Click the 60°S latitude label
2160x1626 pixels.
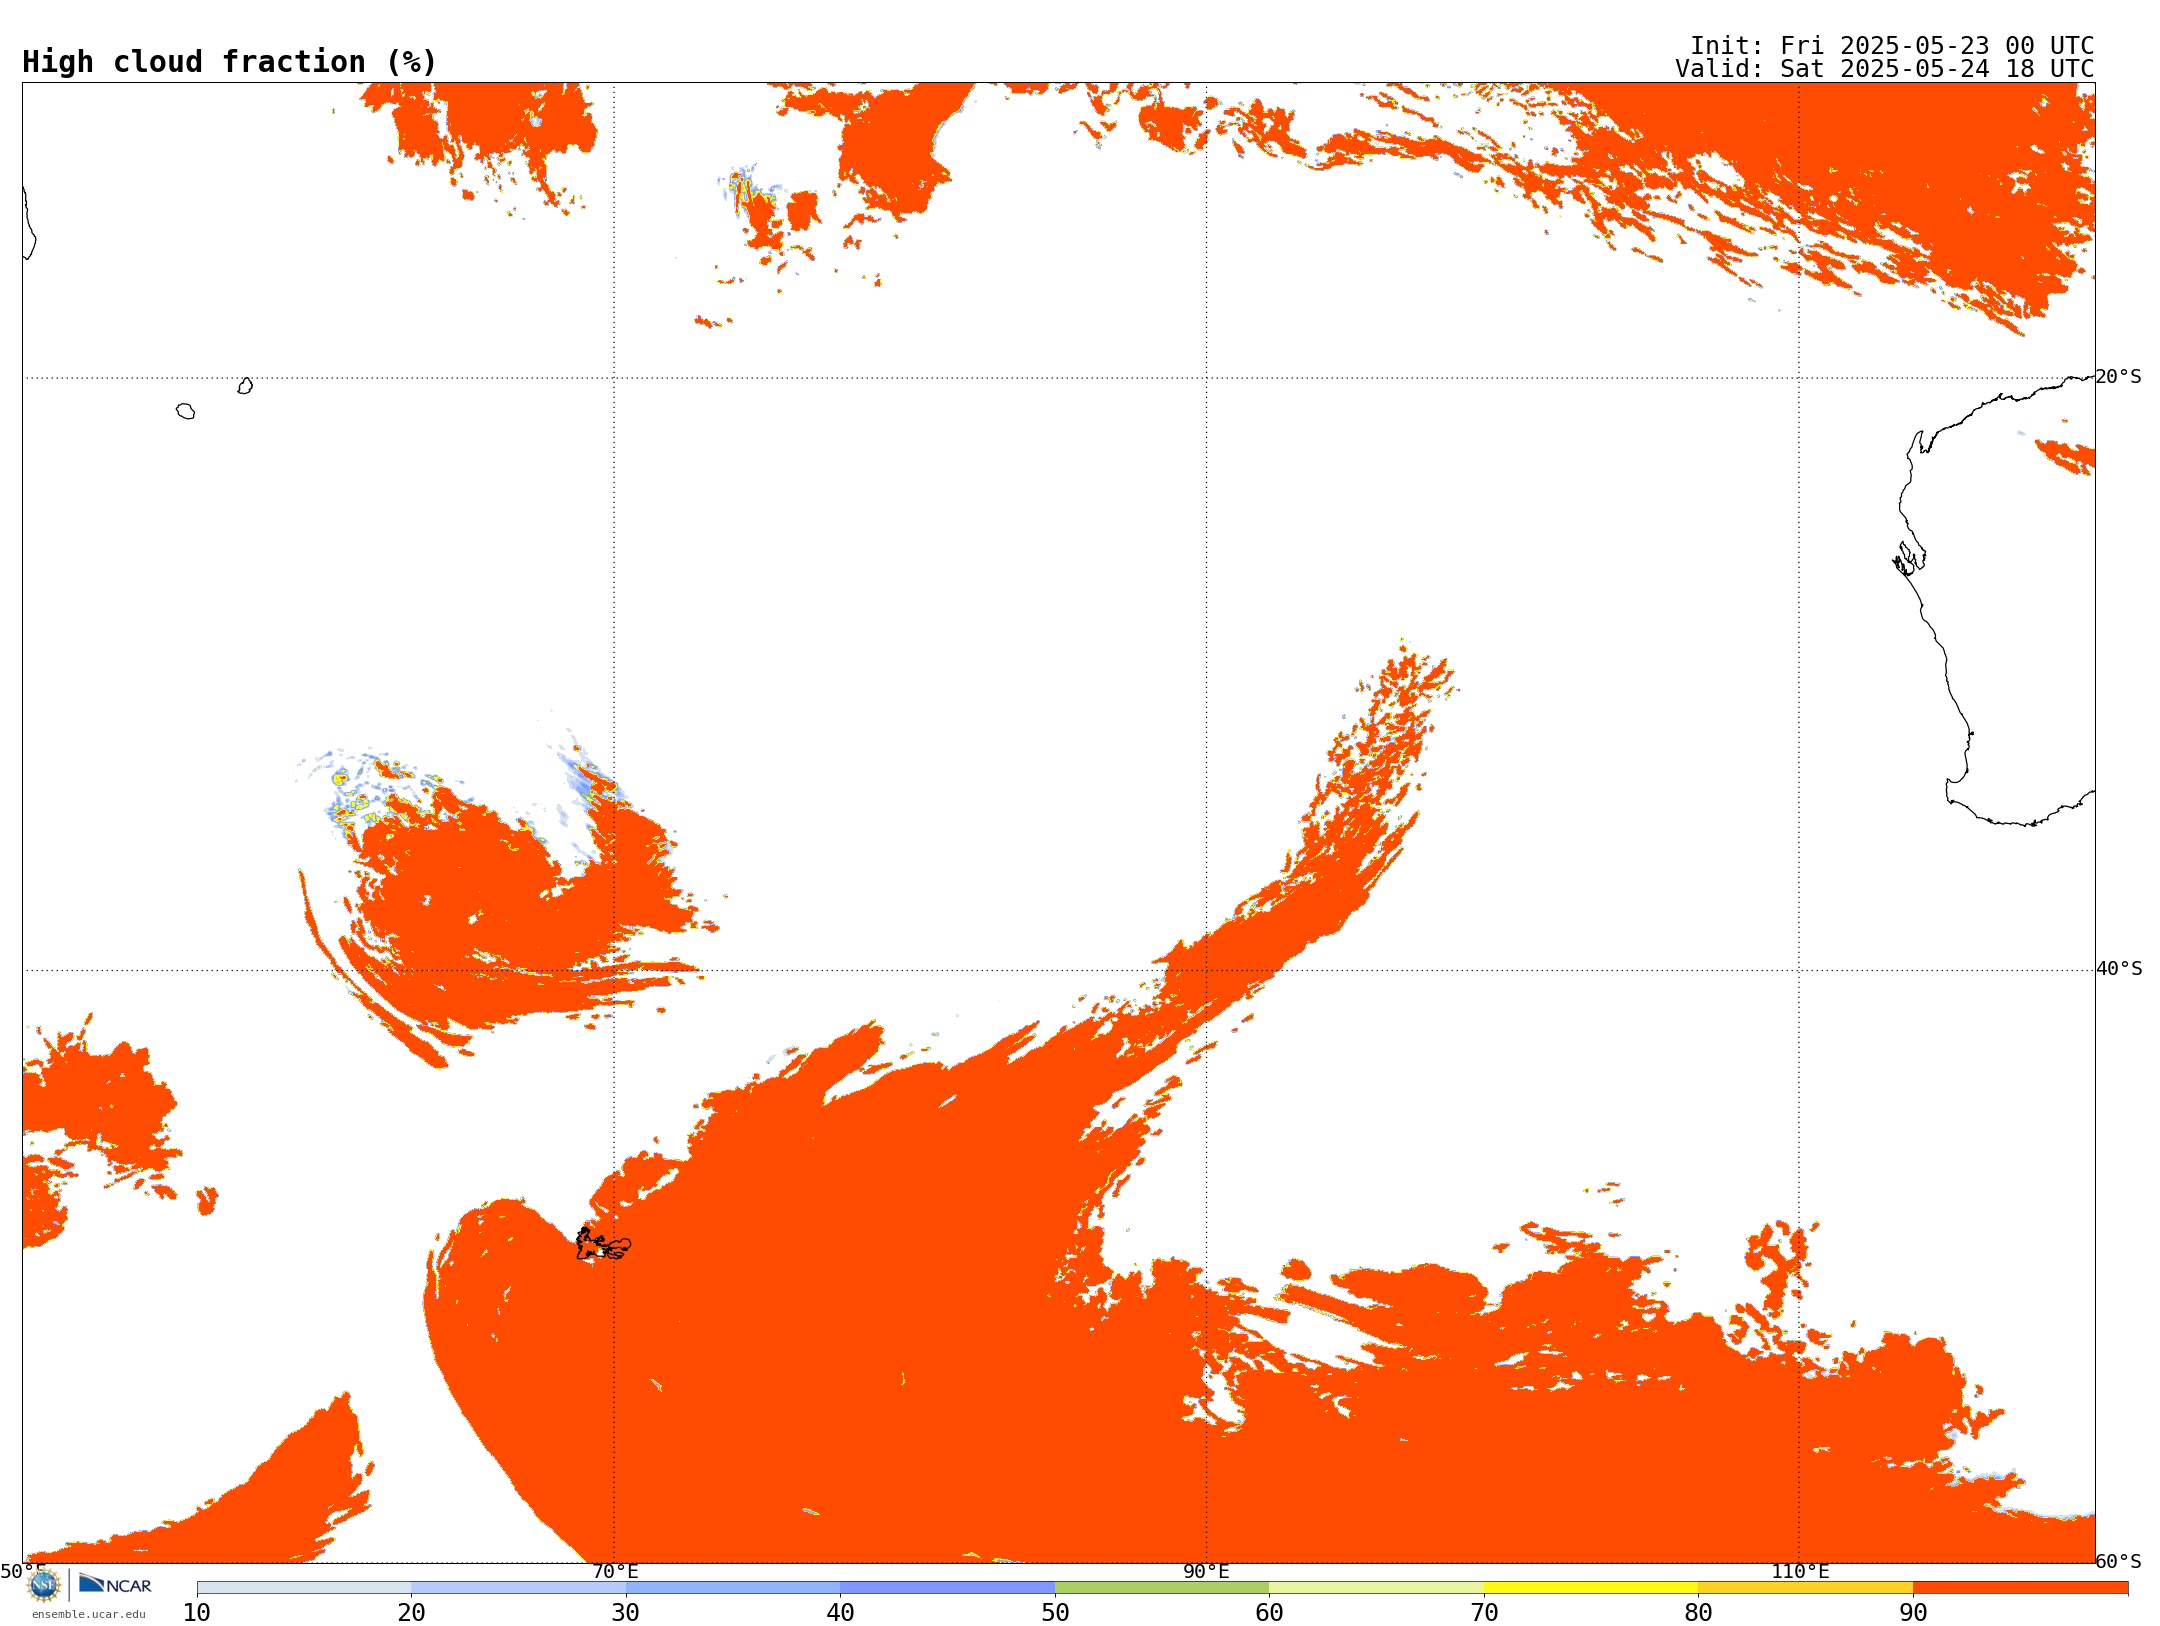2119,1561
